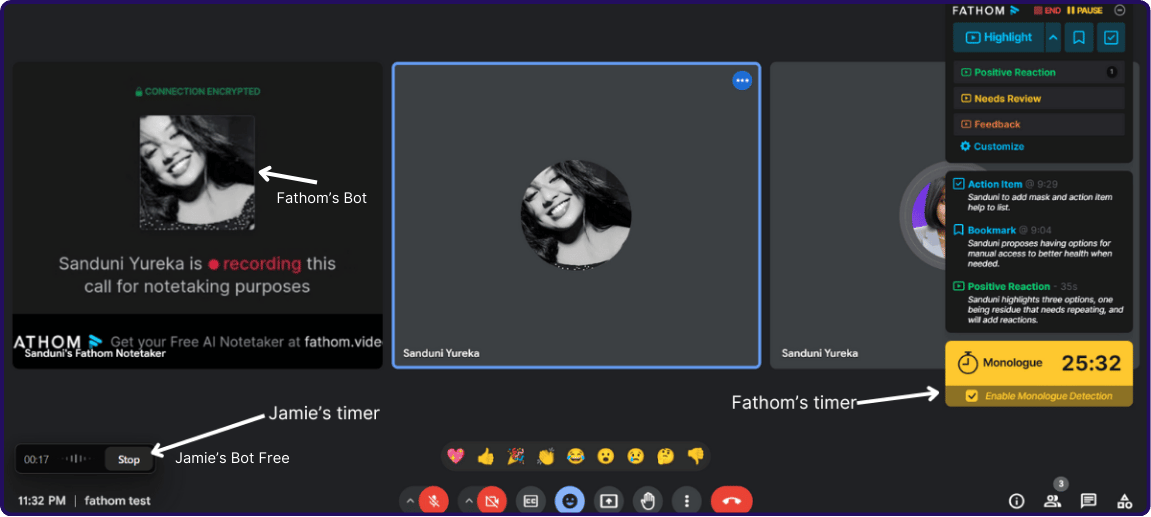Send the laughing with tears emoji
The image size is (1151, 517).
(x=576, y=456)
